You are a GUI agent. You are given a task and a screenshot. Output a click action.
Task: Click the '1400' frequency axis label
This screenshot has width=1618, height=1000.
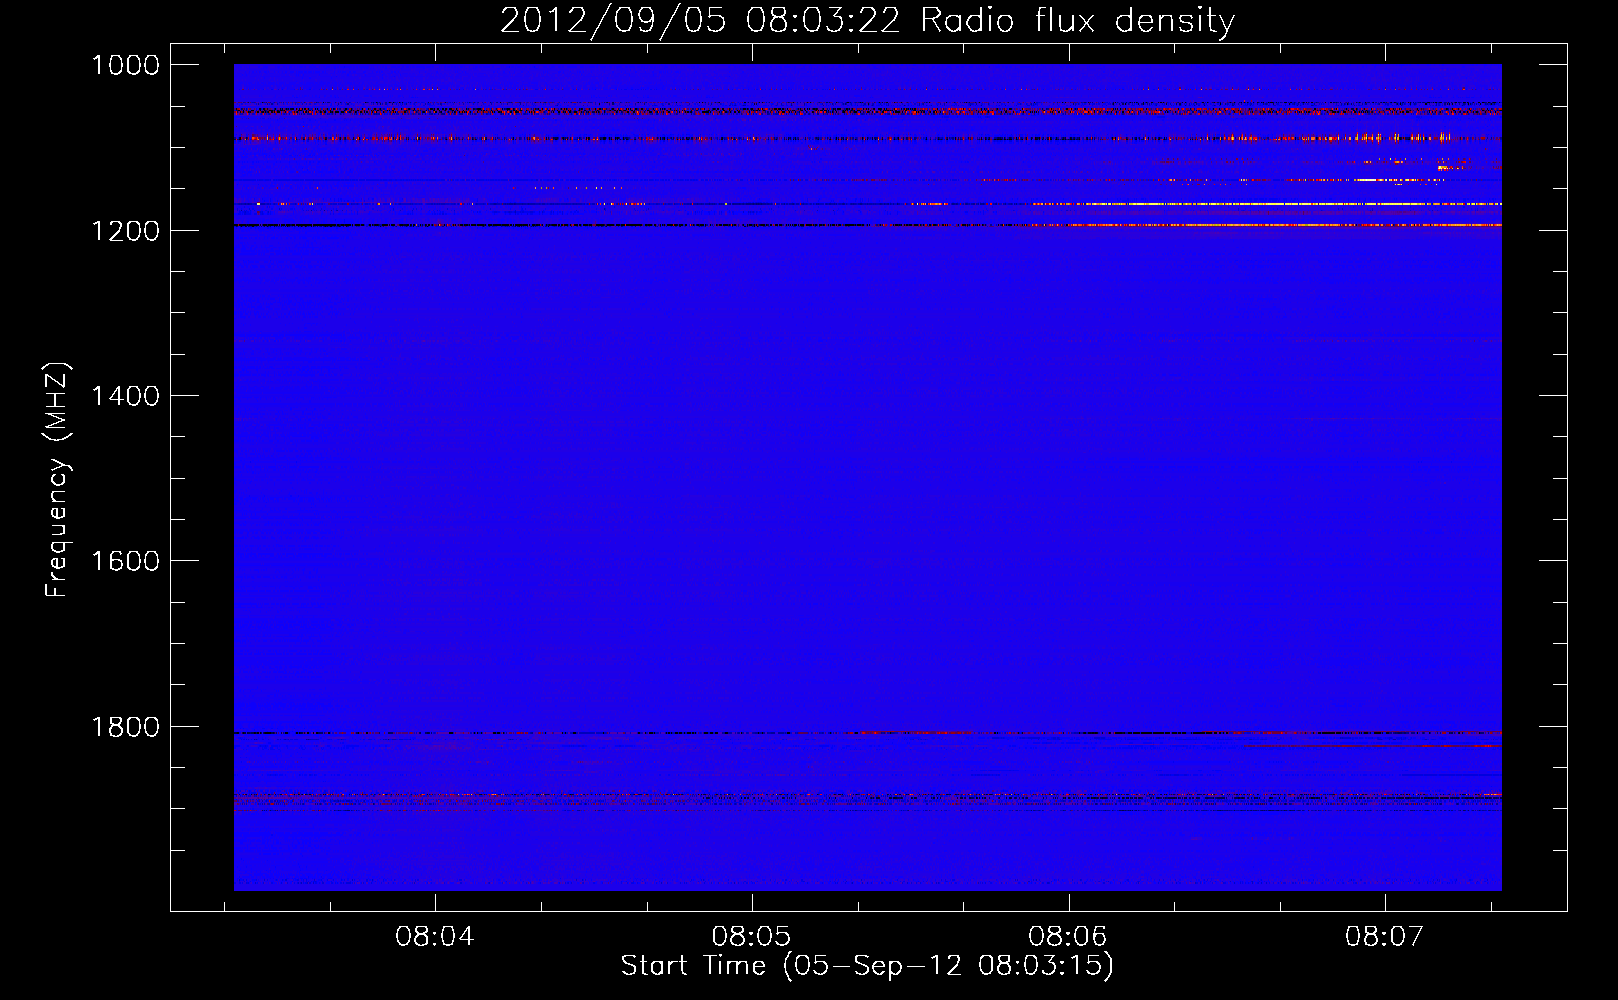tap(125, 396)
